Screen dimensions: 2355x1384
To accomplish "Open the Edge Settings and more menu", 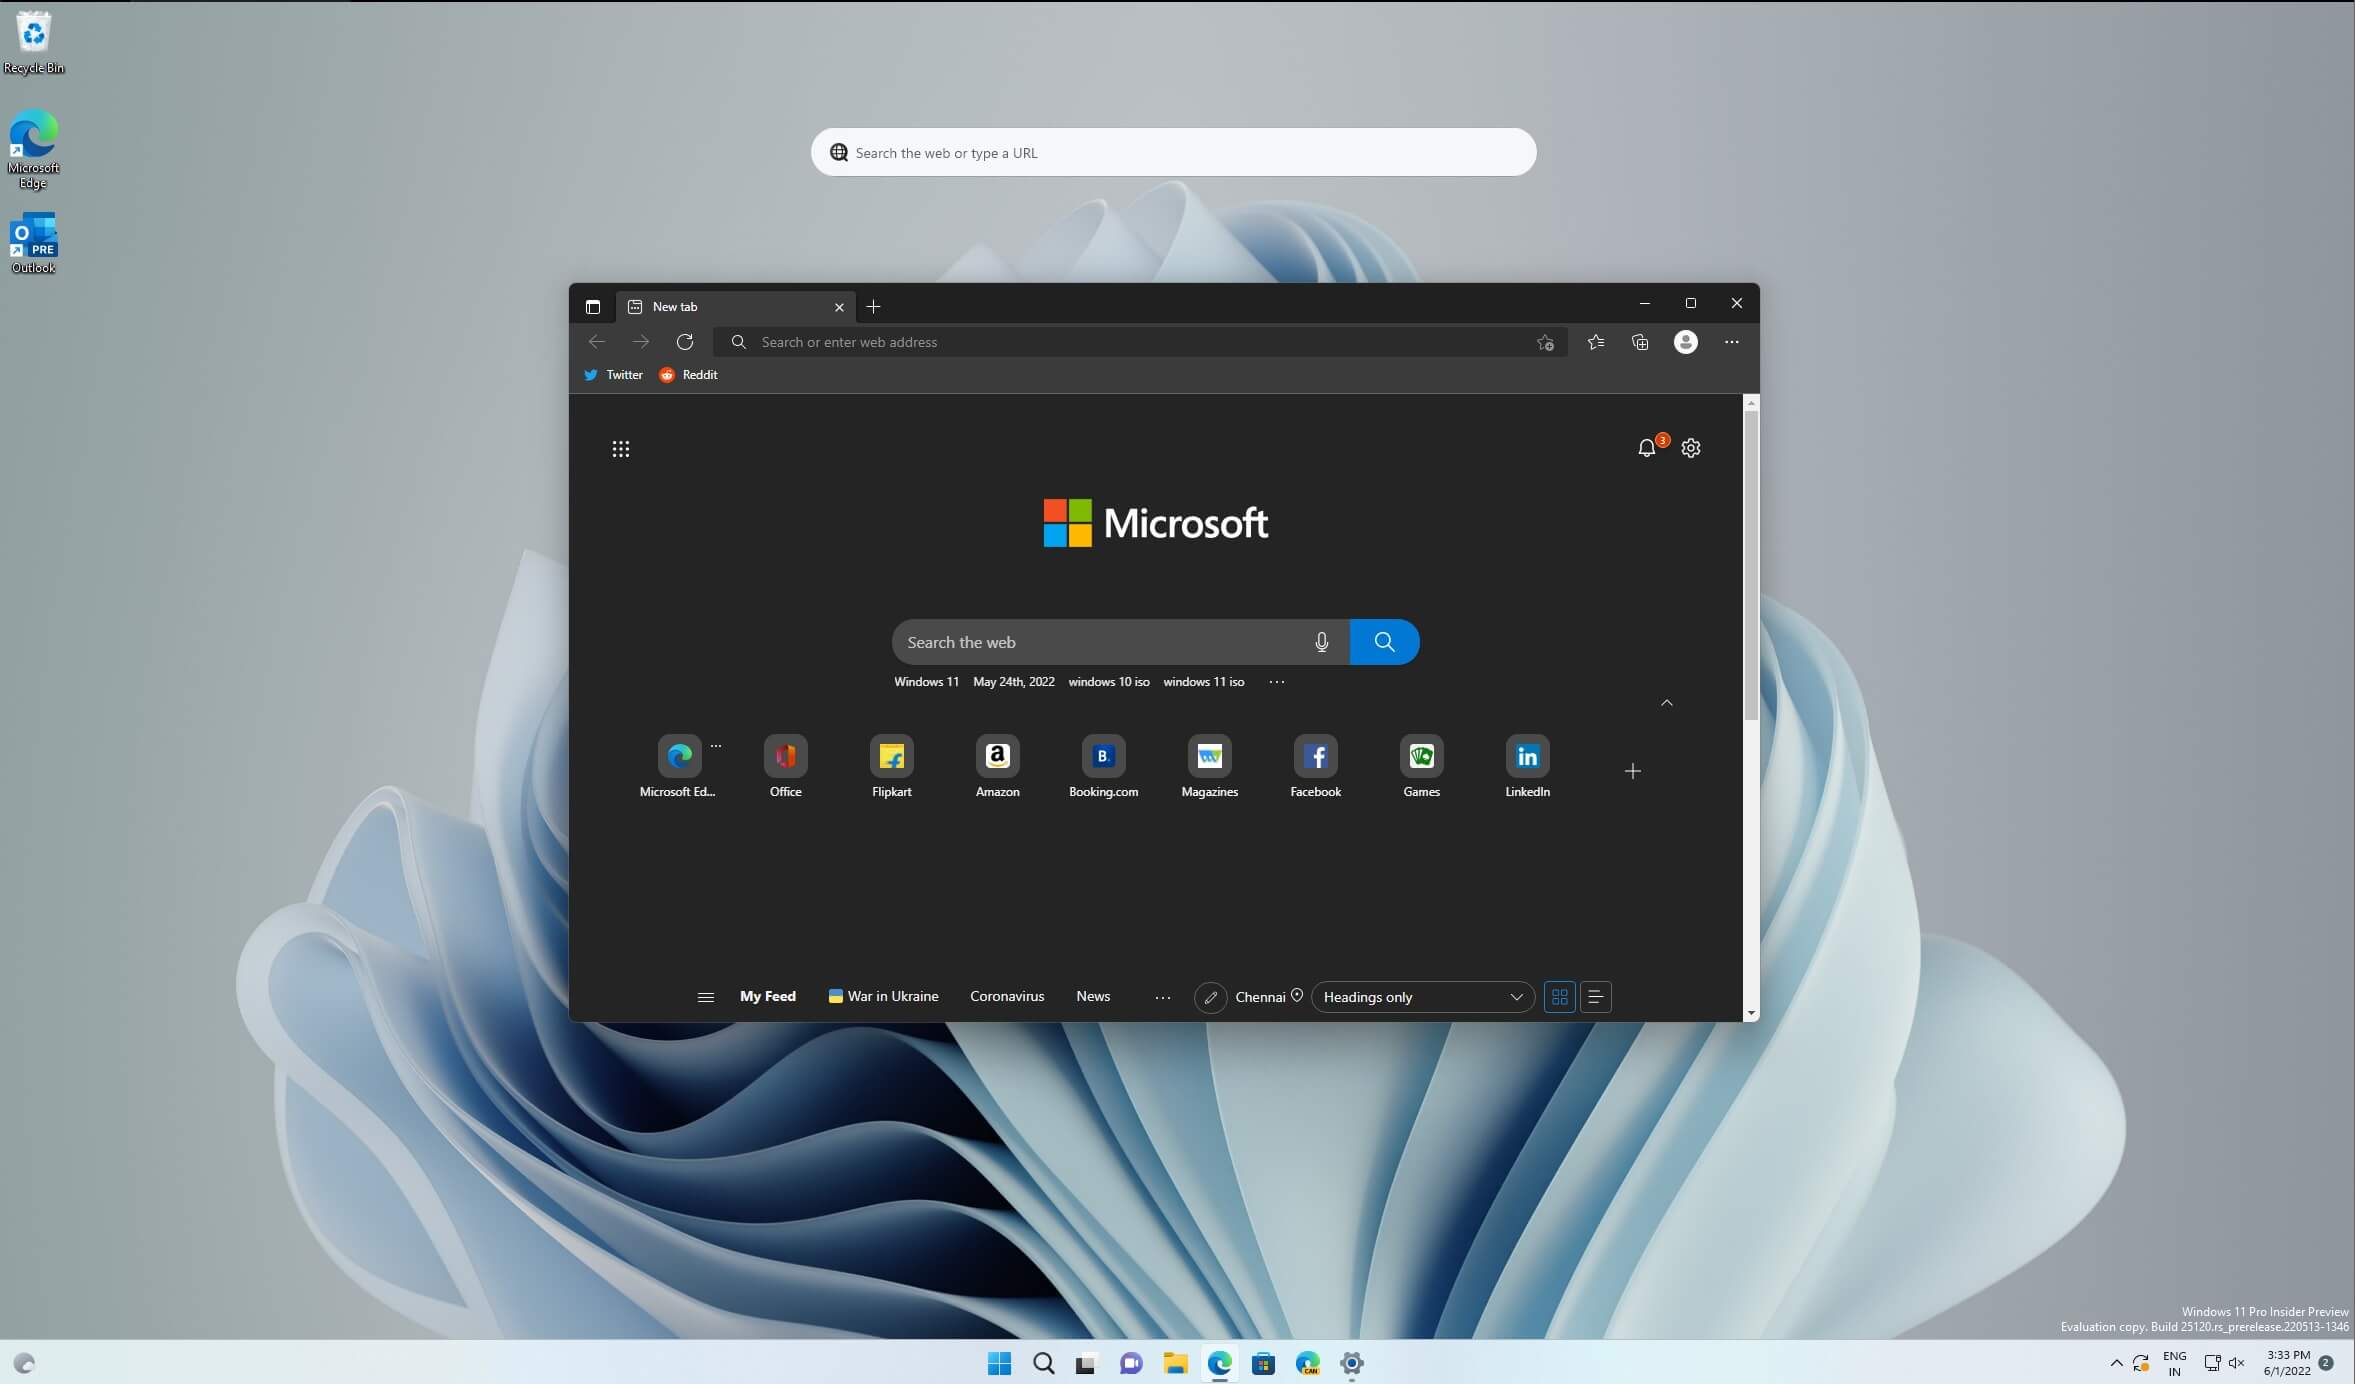I will pyautogui.click(x=1732, y=341).
